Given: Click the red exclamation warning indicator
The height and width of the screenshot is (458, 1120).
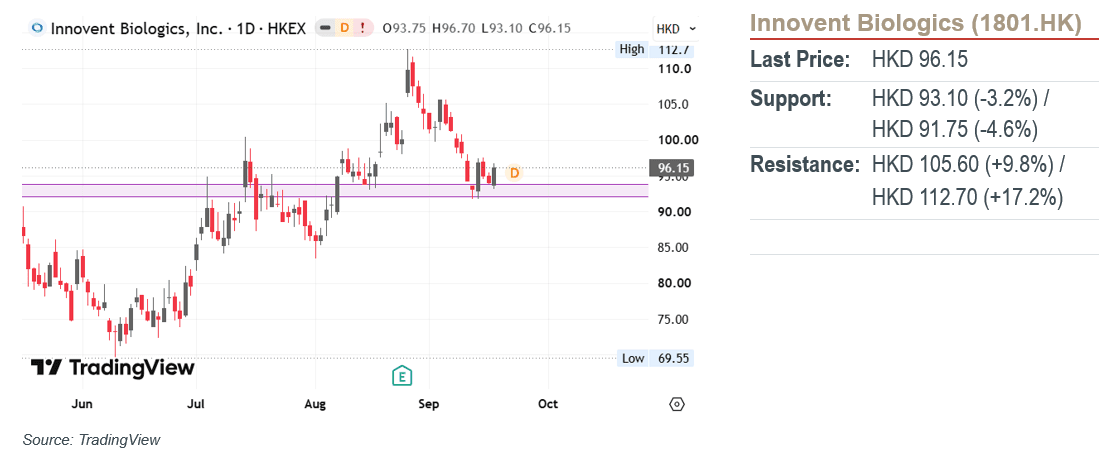Looking at the screenshot, I should coord(363,29).
